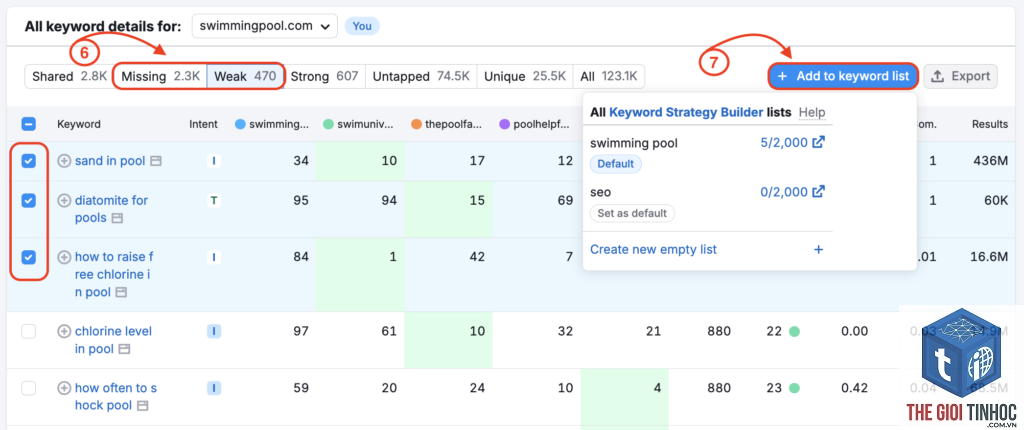Click the plus icon beside how to raise free chlorine

click(x=64, y=257)
